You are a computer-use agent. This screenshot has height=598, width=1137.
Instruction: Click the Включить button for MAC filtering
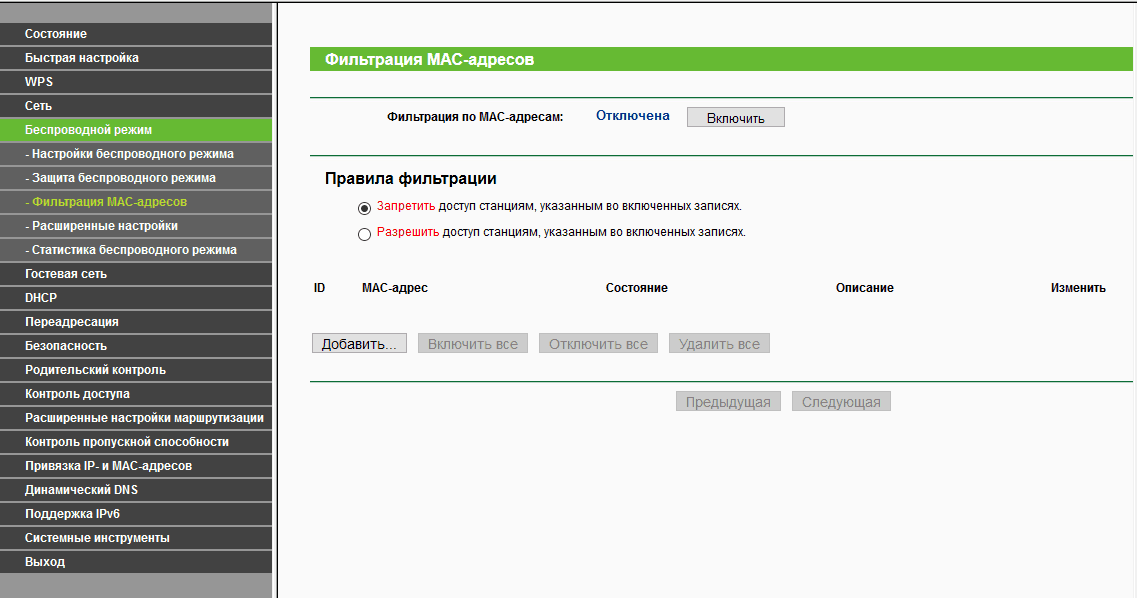(x=735, y=117)
